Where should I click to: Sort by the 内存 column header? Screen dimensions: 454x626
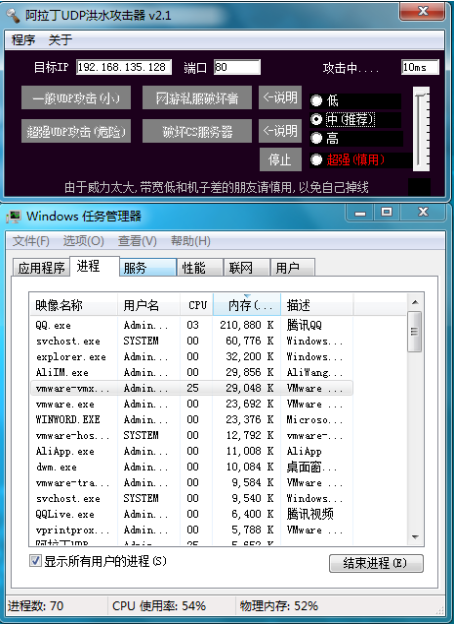[x=247, y=305]
